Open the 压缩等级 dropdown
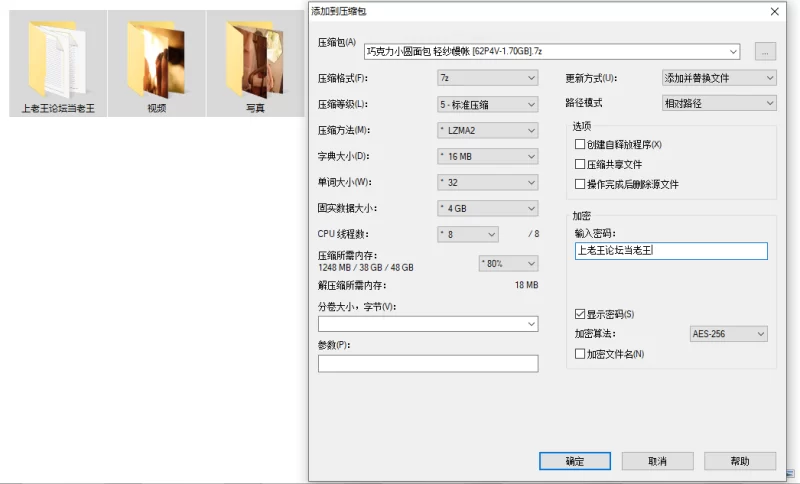Screen dimensions: 800x484 488,104
